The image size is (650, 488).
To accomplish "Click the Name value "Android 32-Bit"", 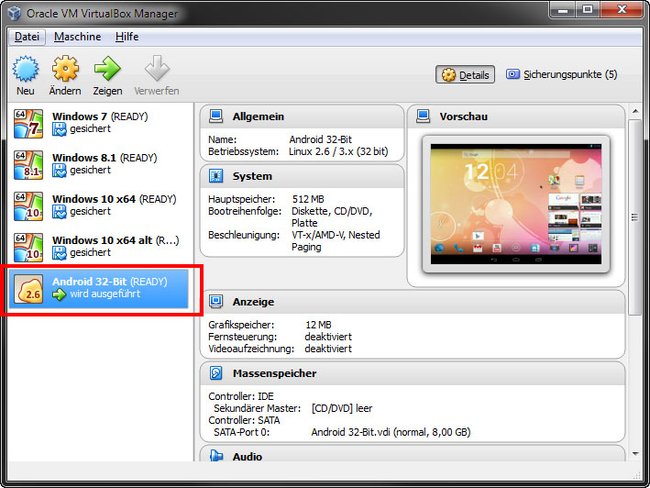I will pyautogui.click(x=320, y=140).
